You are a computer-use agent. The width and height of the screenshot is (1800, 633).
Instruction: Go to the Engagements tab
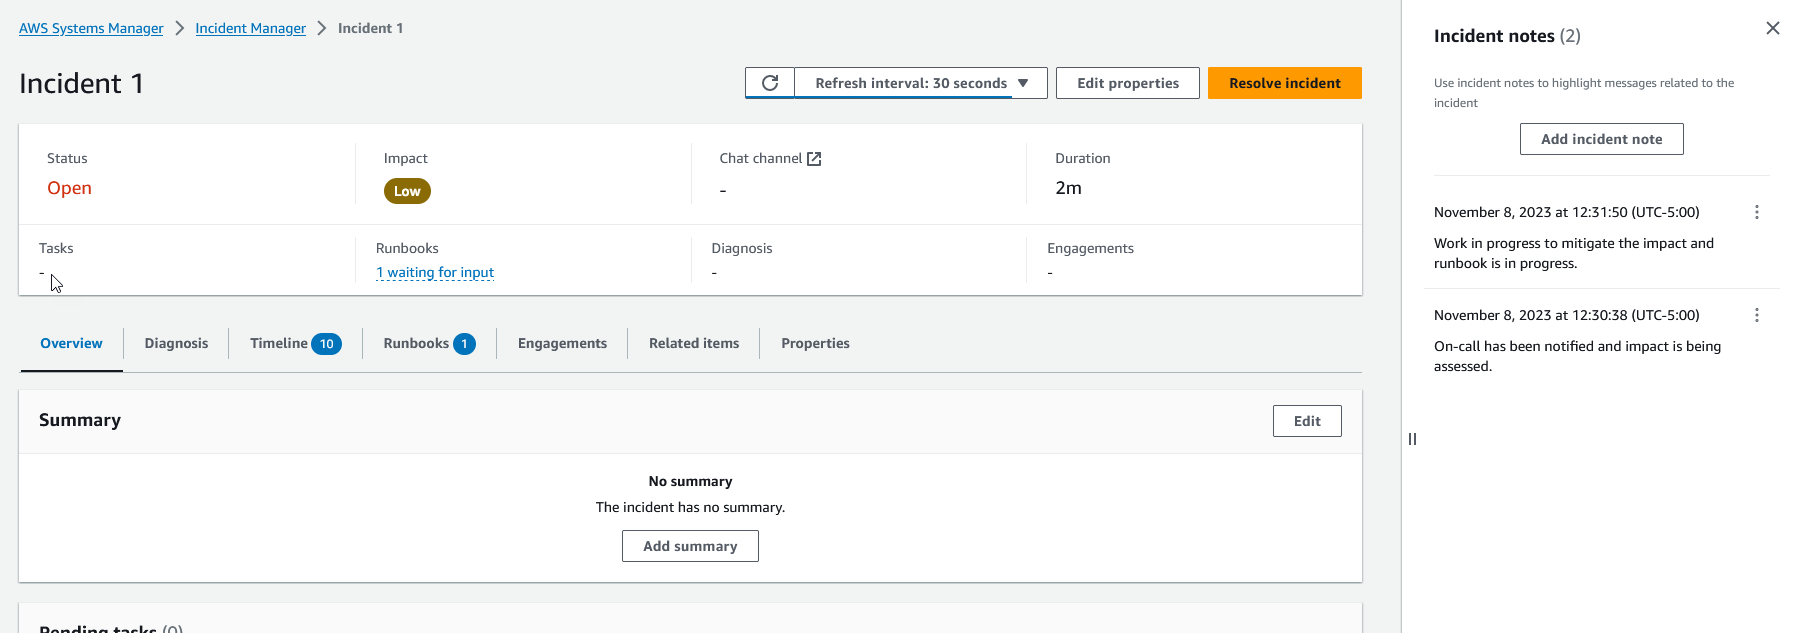(562, 343)
